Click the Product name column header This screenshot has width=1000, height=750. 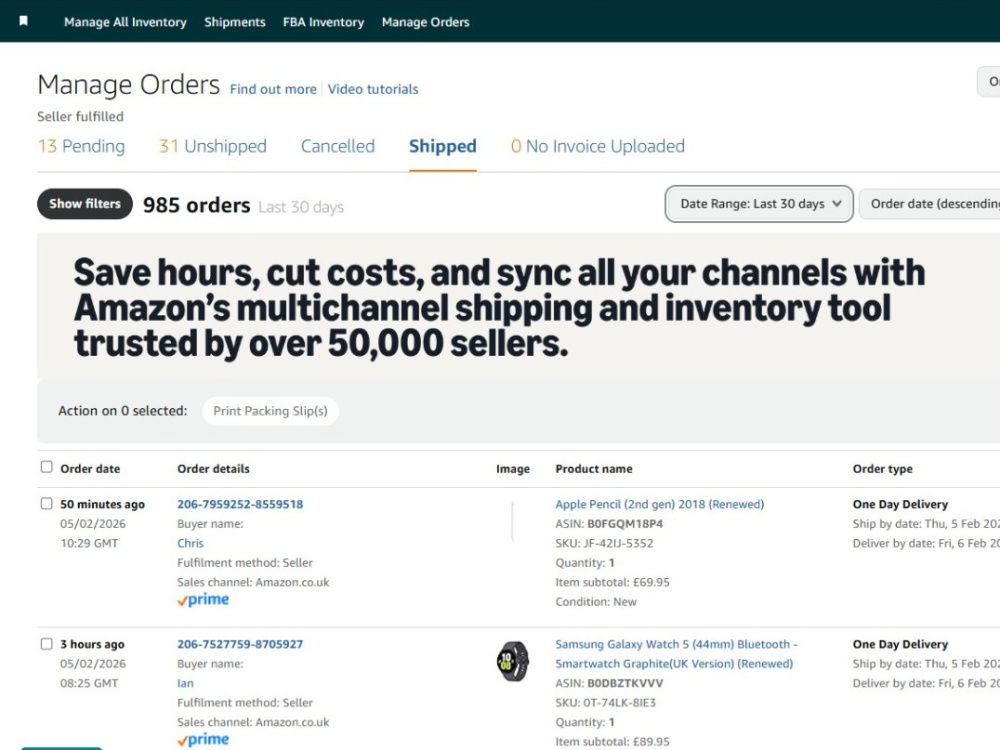(x=594, y=469)
